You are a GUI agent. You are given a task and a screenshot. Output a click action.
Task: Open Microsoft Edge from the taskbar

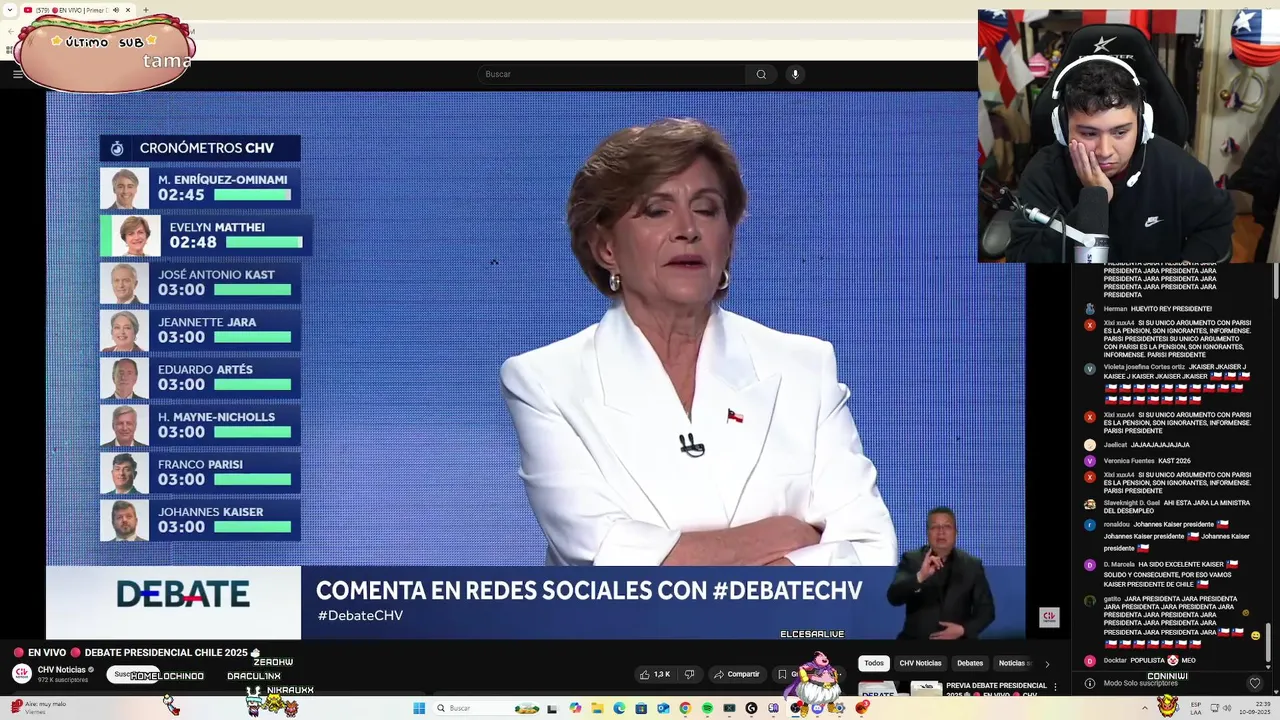[619, 708]
